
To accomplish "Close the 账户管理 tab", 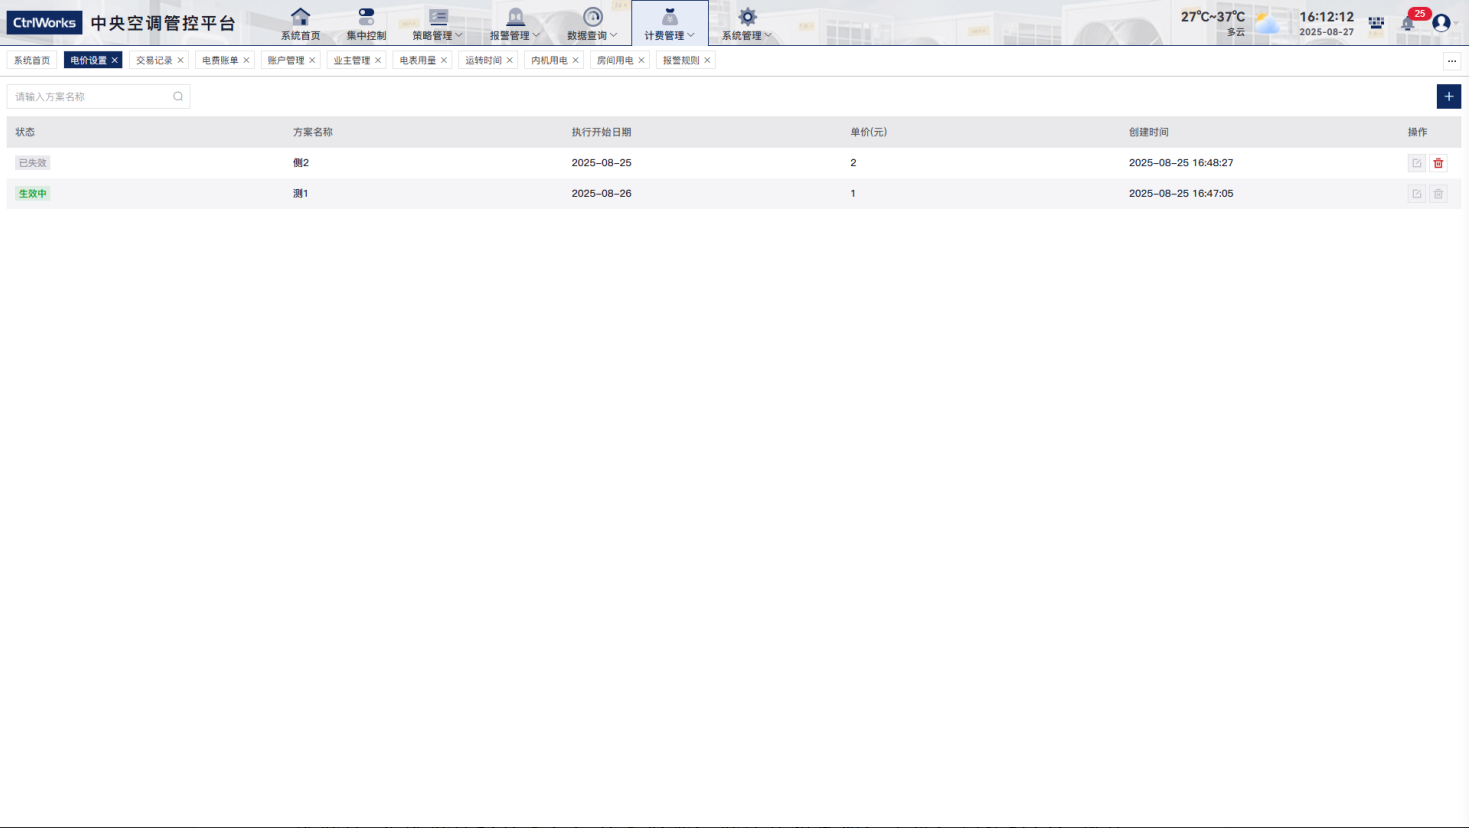I will [312, 60].
